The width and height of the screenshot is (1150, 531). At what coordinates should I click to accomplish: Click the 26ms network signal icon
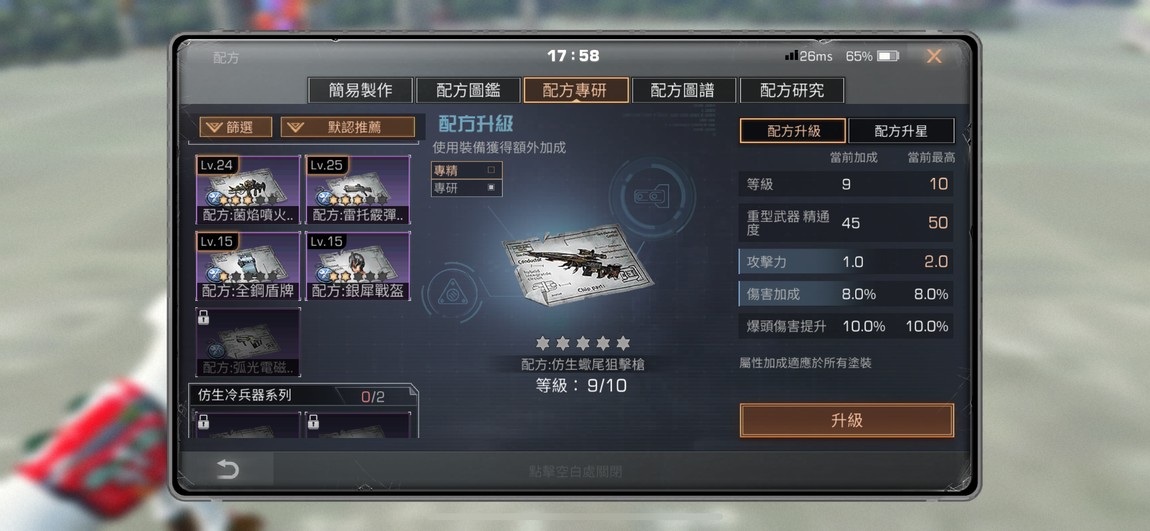pyautogui.click(x=791, y=56)
